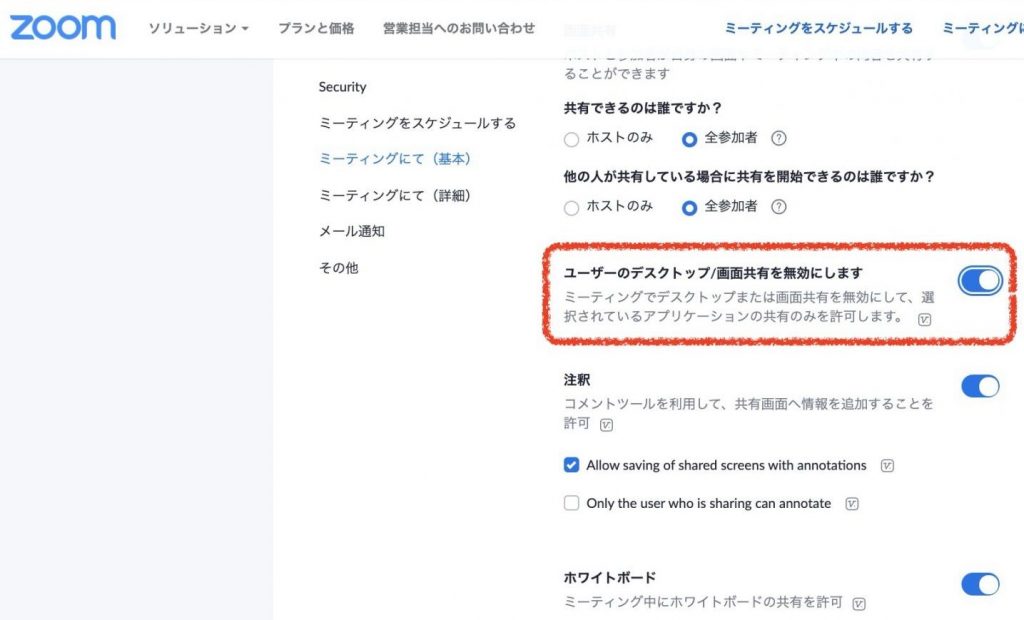Click help icon beside 全参加者 under 共有できるのは誰ですか

[x=779, y=139]
